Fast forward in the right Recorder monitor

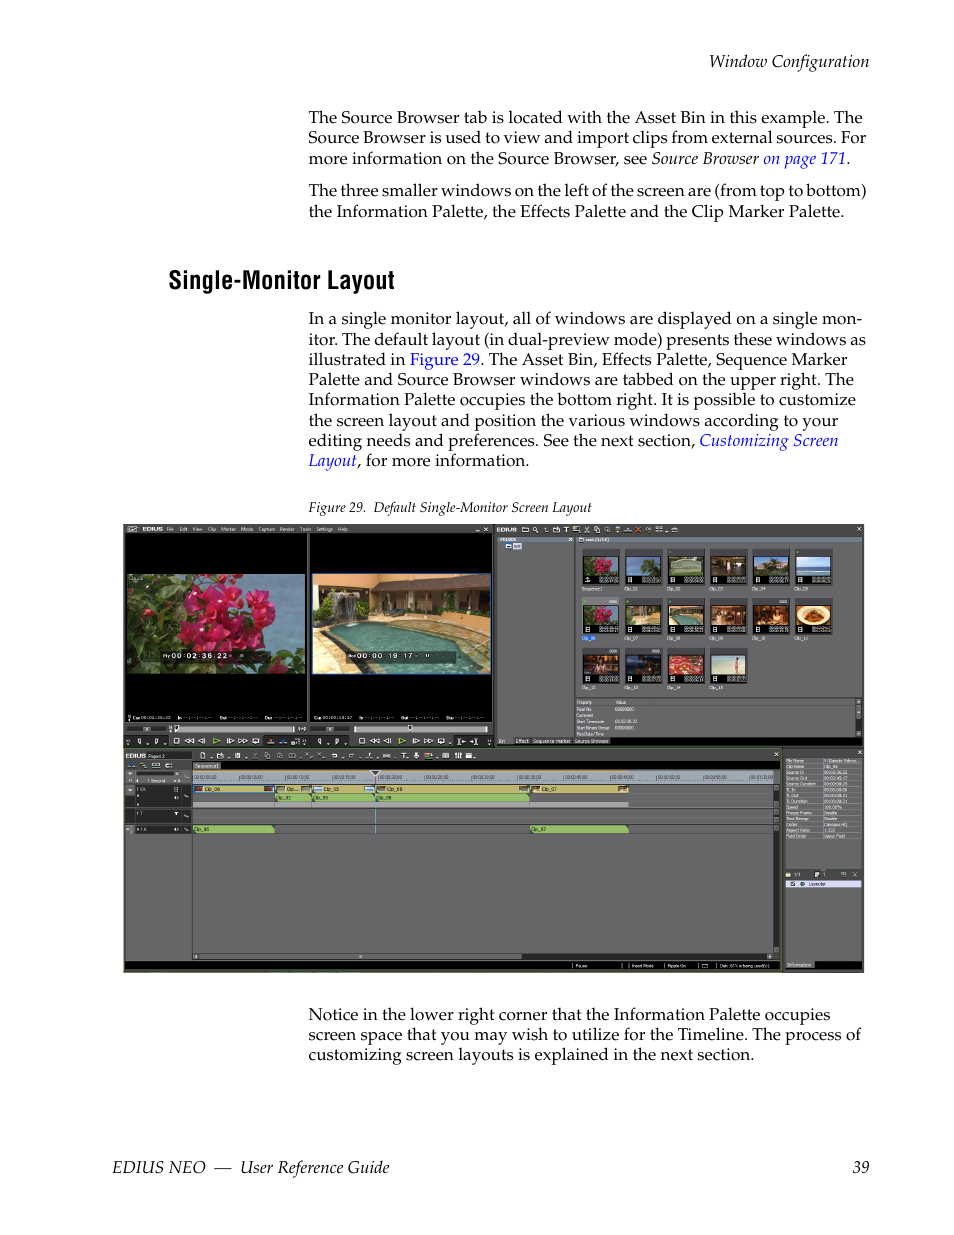click(x=429, y=741)
